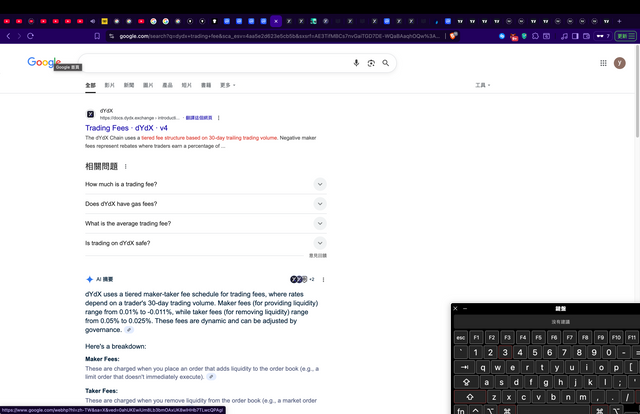Open a new browser tab
The height and width of the screenshot is (414, 640).
coord(619,21)
